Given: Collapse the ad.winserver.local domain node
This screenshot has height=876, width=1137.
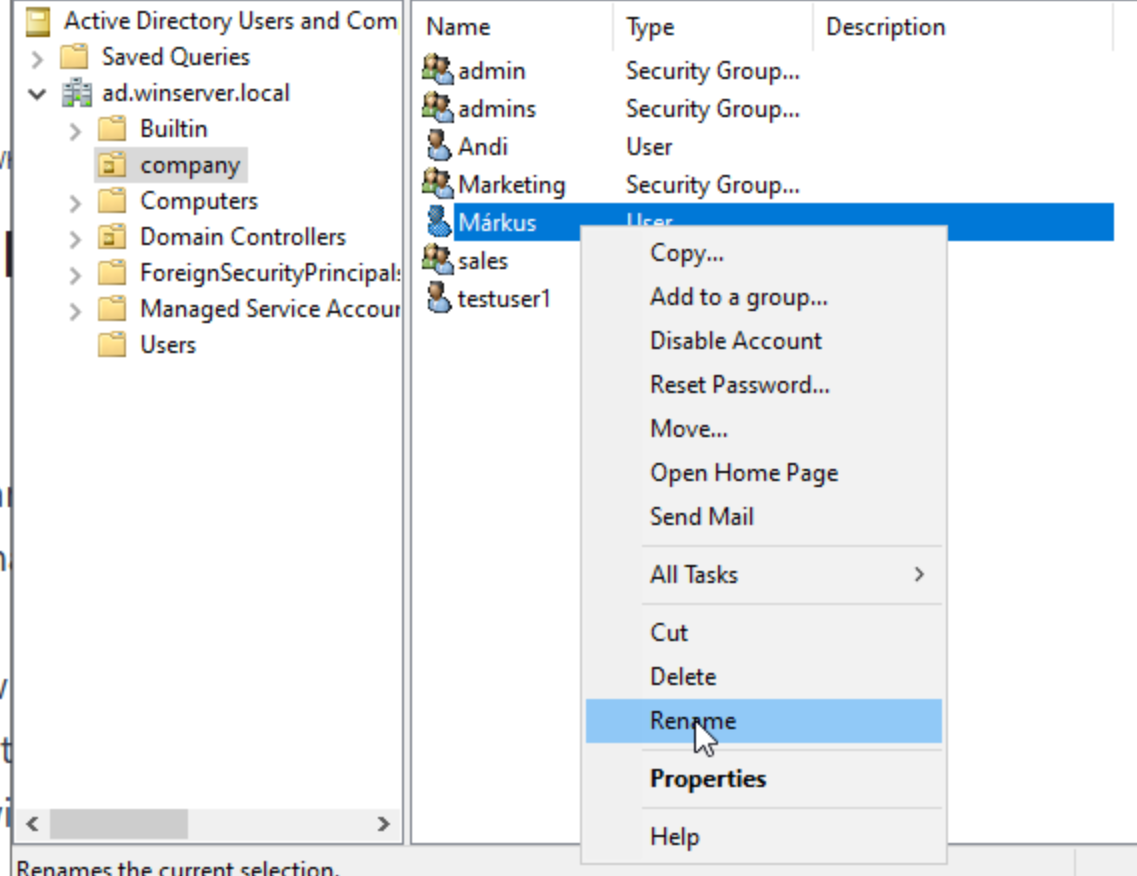Looking at the screenshot, I should (x=38, y=94).
